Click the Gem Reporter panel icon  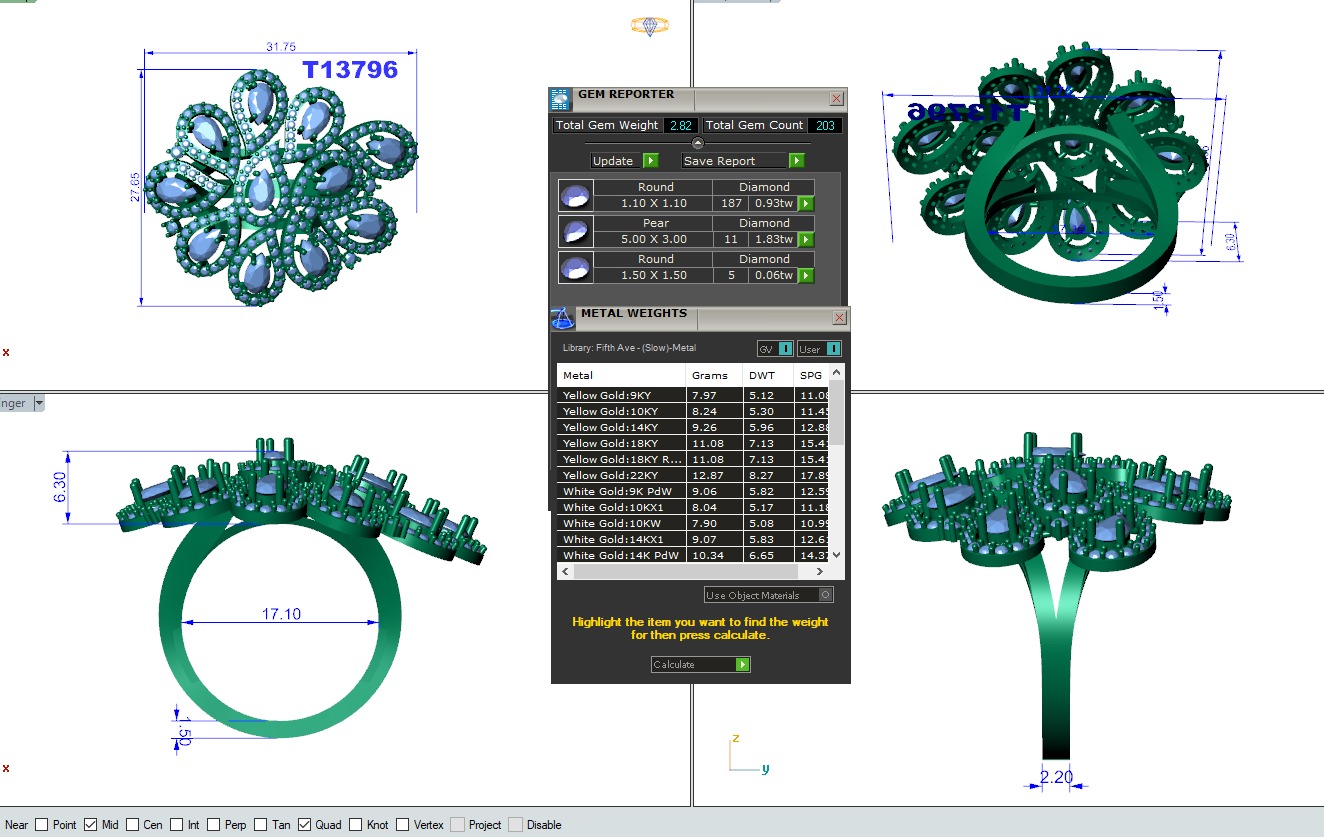(x=560, y=98)
